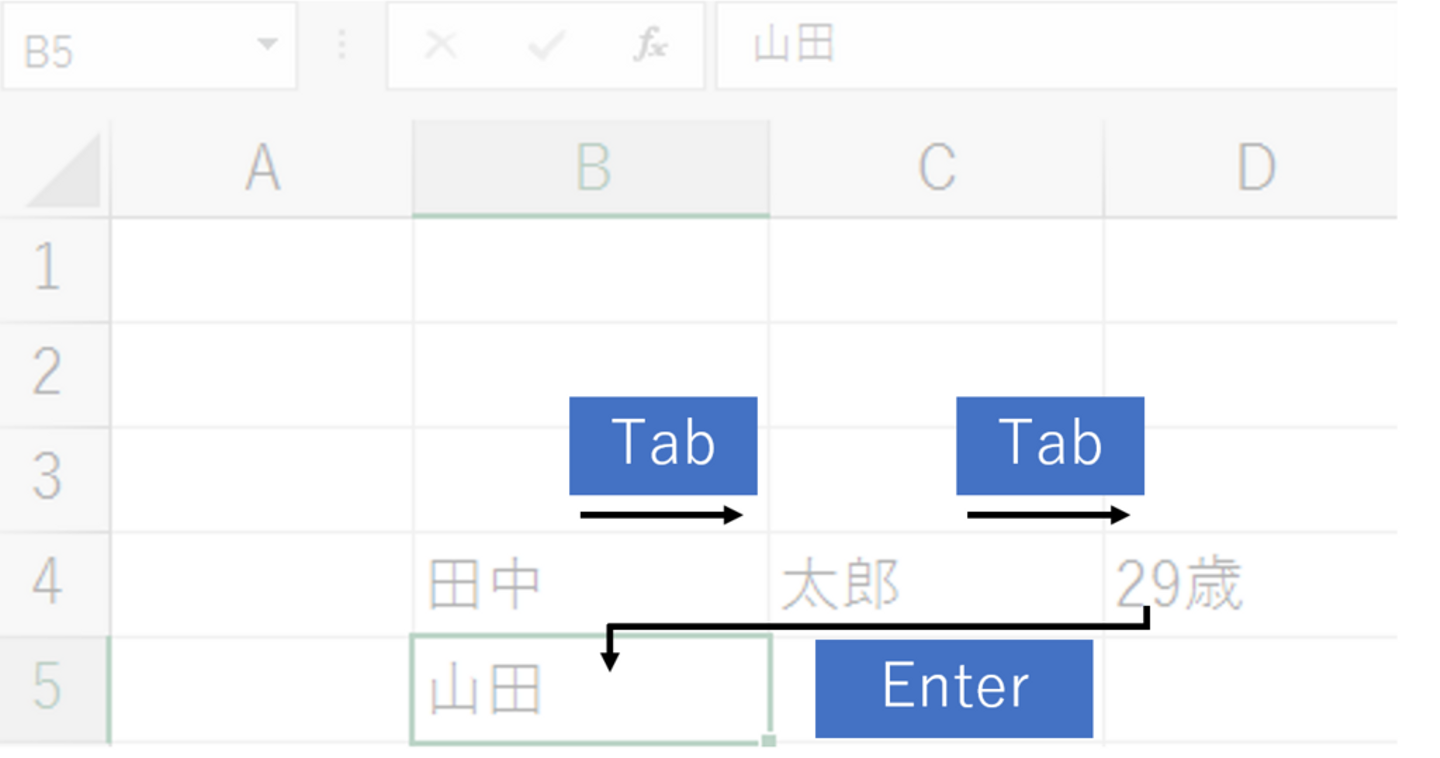
Task: Click the Cancel (X) formula bar icon
Action: pos(440,46)
